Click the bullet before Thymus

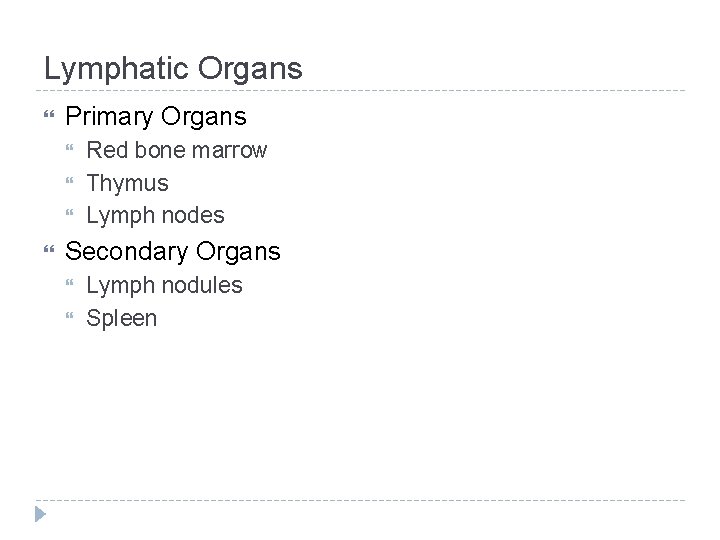coord(72,183)
